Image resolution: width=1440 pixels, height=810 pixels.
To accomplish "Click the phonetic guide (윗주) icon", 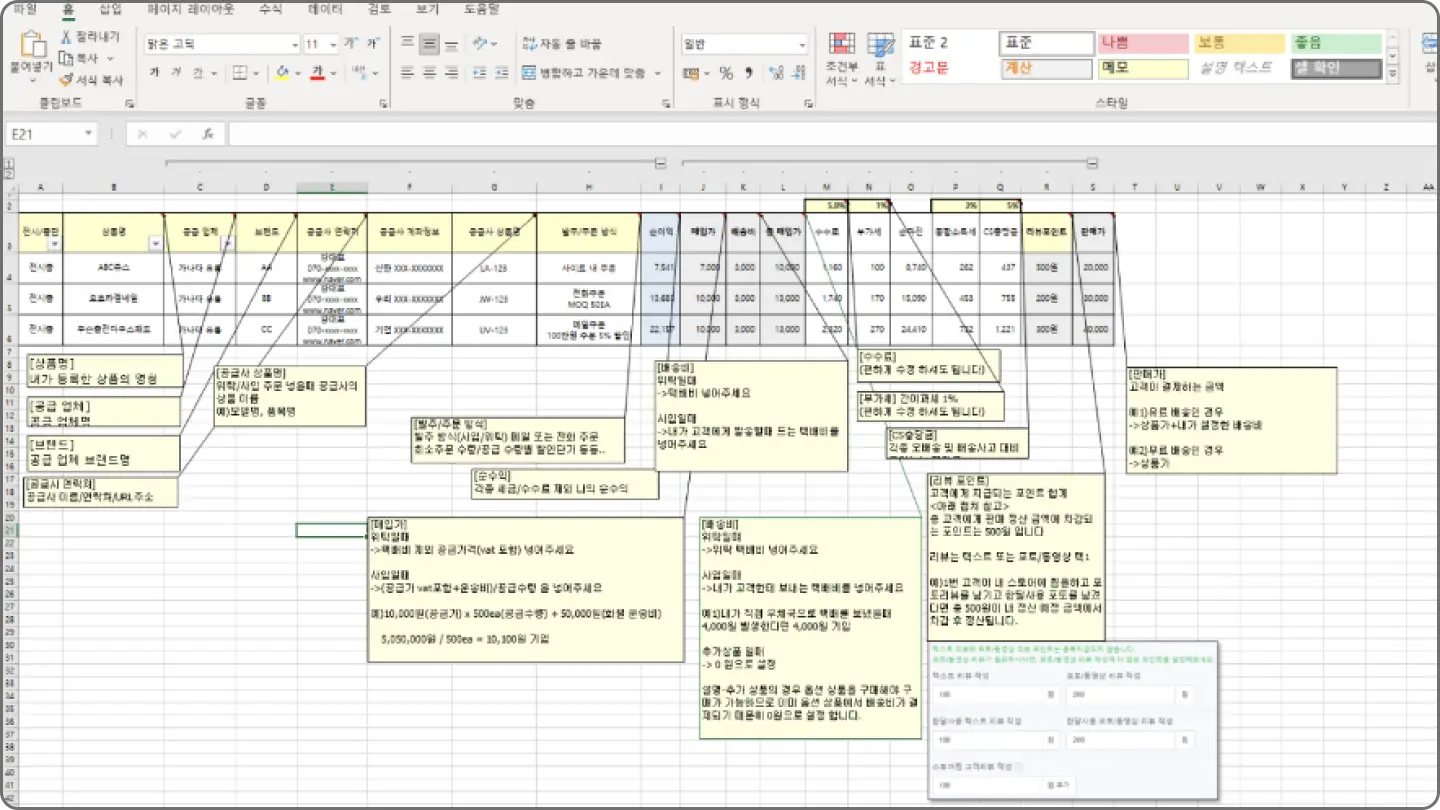I will (x=360, y=73).
